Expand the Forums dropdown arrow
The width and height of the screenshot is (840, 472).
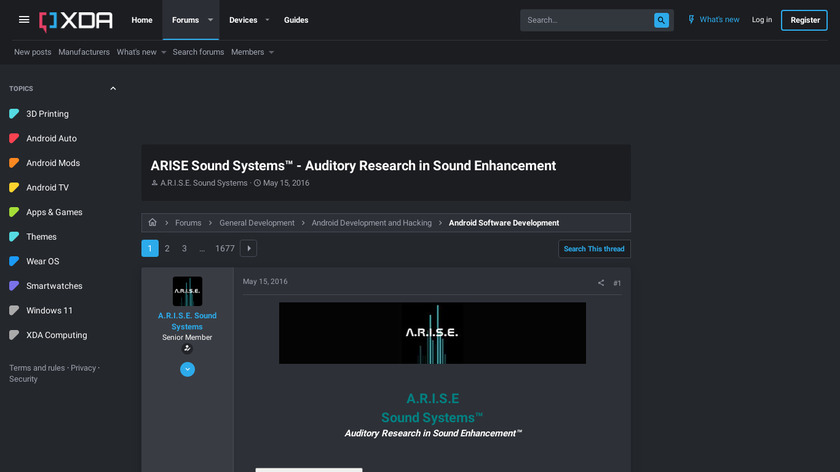point(210,20)
